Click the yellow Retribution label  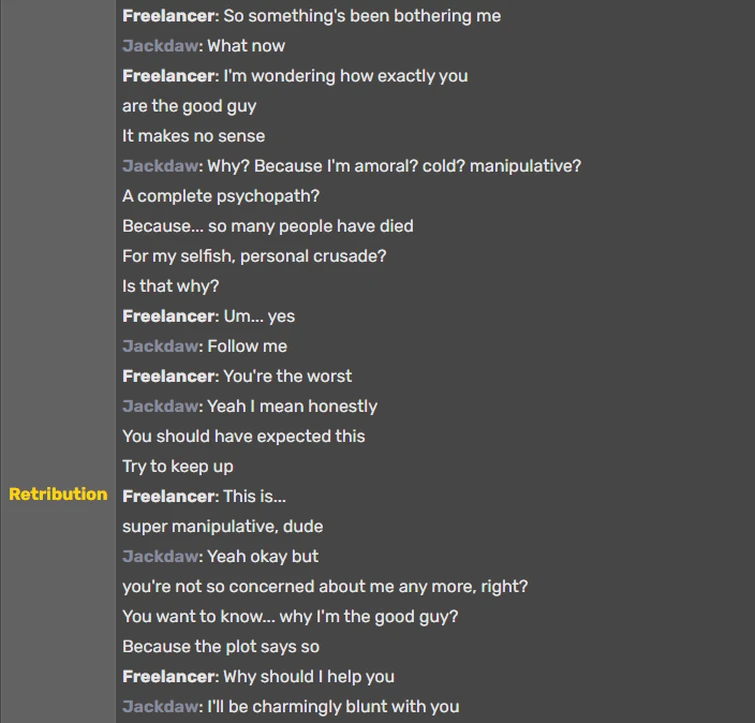(58, 494)
